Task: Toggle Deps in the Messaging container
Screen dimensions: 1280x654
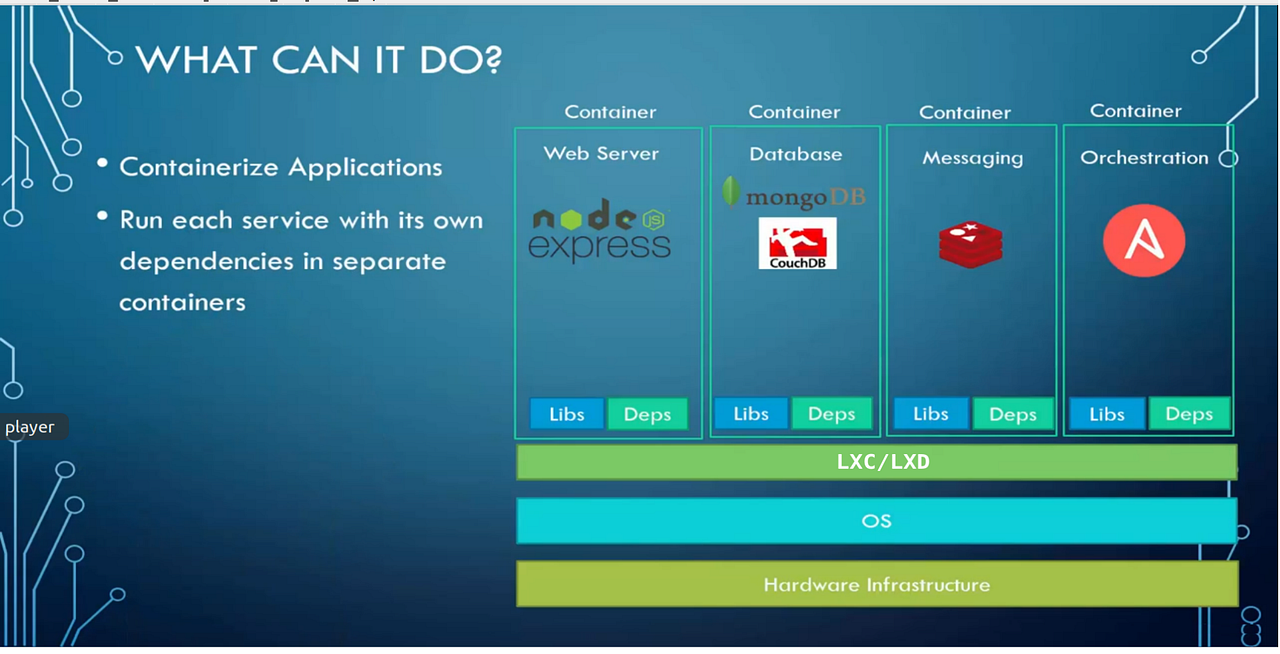Action: (1013, 413)
